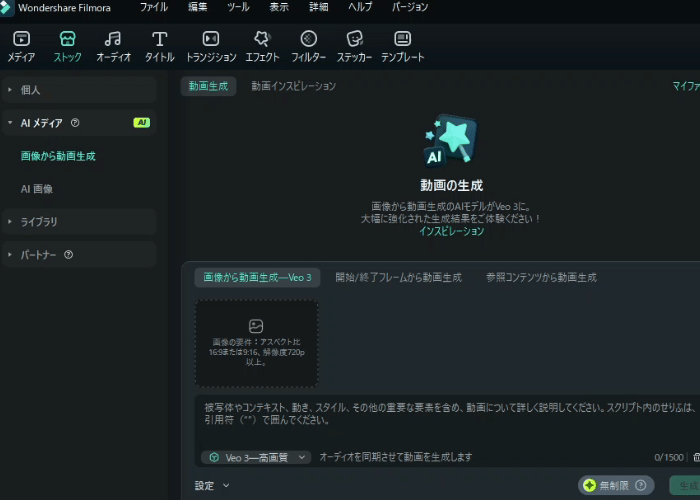The height and width of the screenshot is (500, 700).
Task: Open the フィルター (Filters) icon
Action: click(x=308, y=39)
